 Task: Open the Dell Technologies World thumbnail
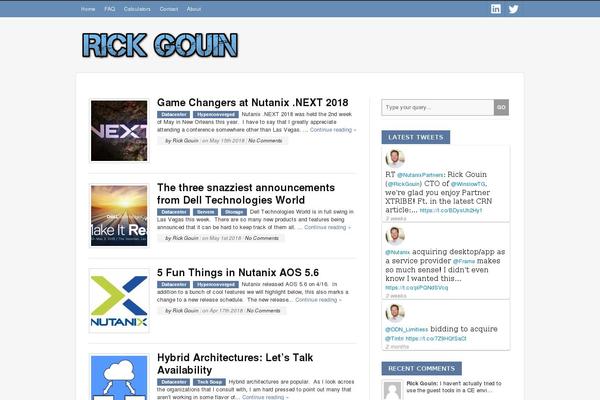[119, 216]
